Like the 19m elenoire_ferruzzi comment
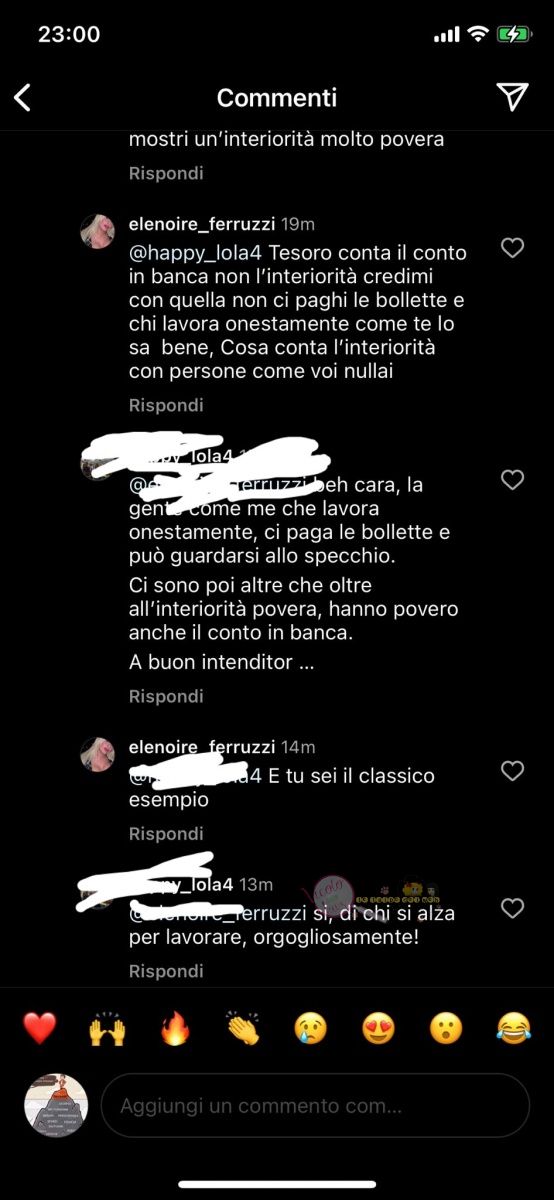 [x=512, y=248]
